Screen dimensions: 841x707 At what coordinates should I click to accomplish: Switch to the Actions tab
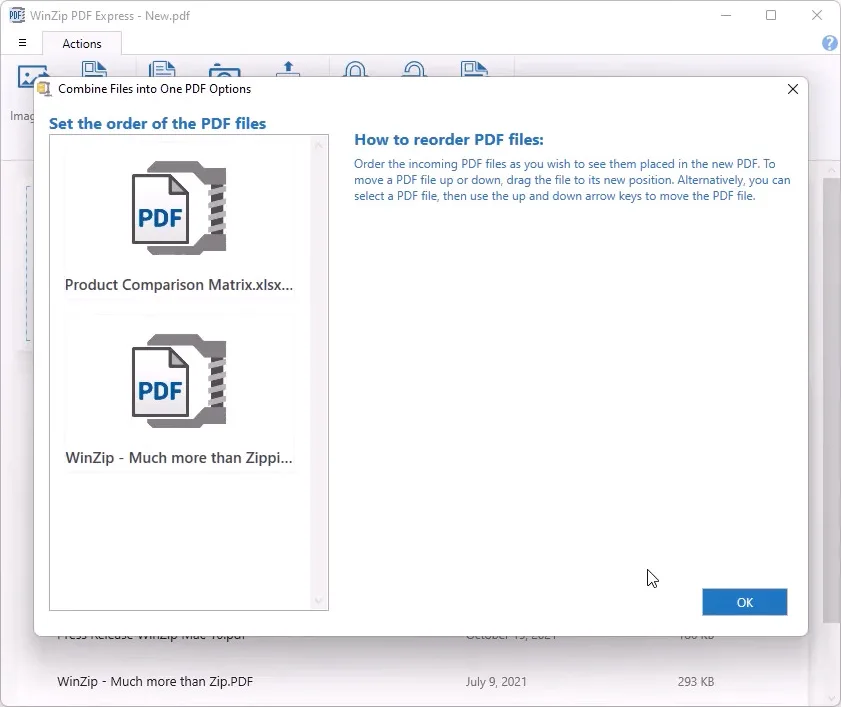(x=82, y=43)
